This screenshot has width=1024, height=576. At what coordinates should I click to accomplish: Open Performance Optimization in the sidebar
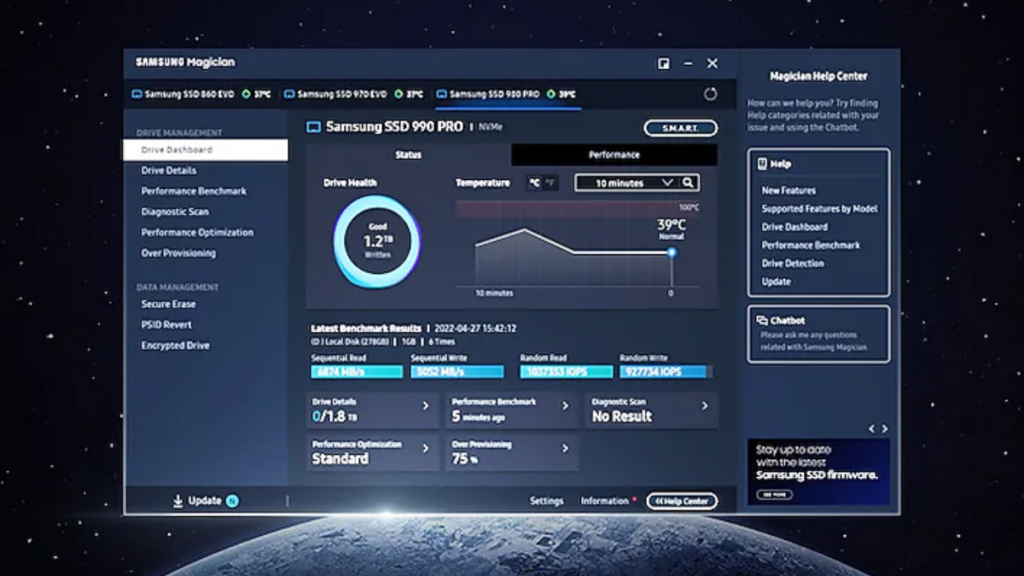(197, 232)
